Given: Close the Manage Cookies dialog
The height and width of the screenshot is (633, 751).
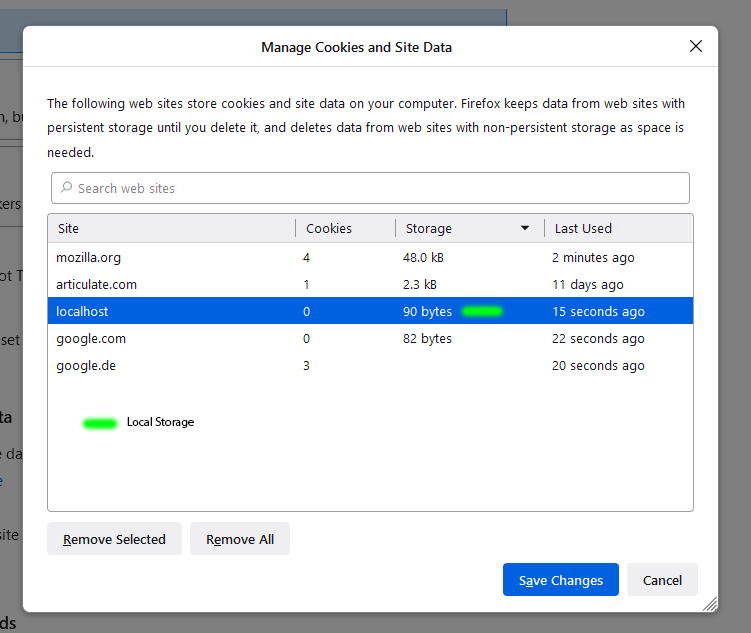Looking at the screenshot, I should pos(696,46).
